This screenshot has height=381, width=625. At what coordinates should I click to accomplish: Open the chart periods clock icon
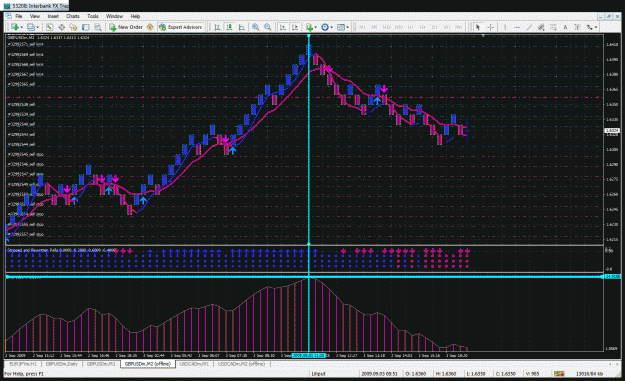coord(325,27)
